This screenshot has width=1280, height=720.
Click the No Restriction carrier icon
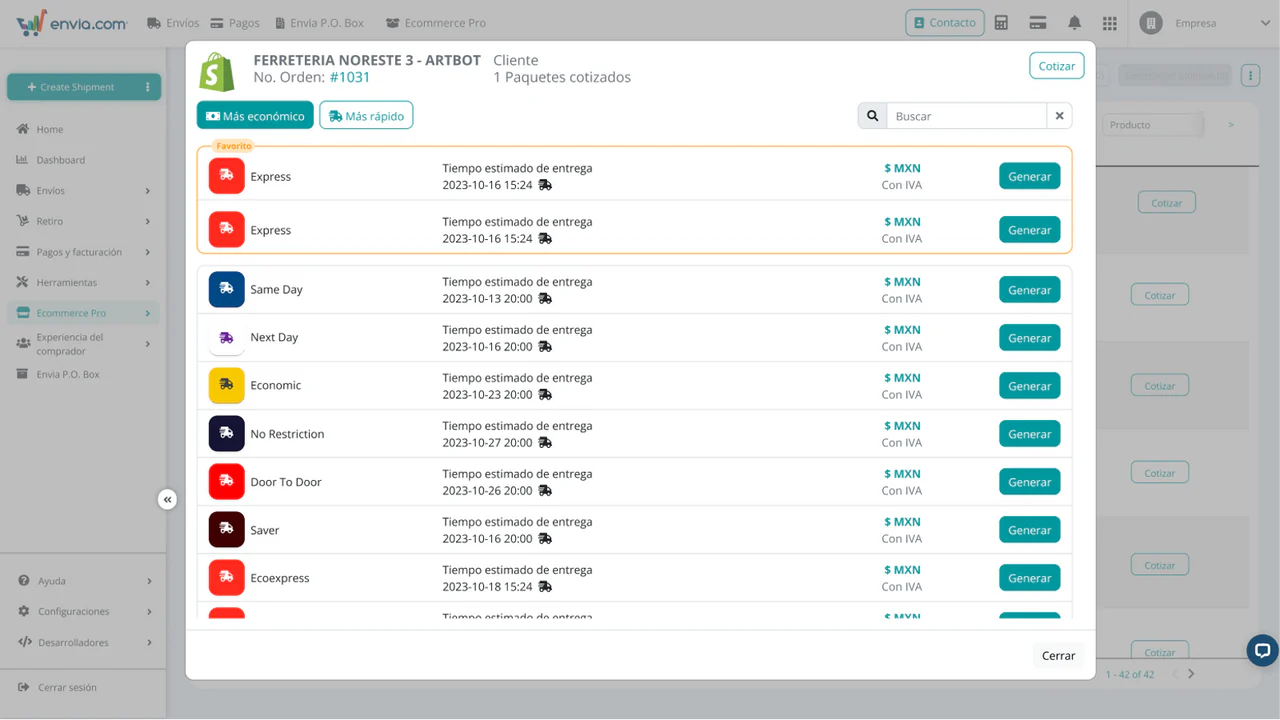click(x=226, y=433)
